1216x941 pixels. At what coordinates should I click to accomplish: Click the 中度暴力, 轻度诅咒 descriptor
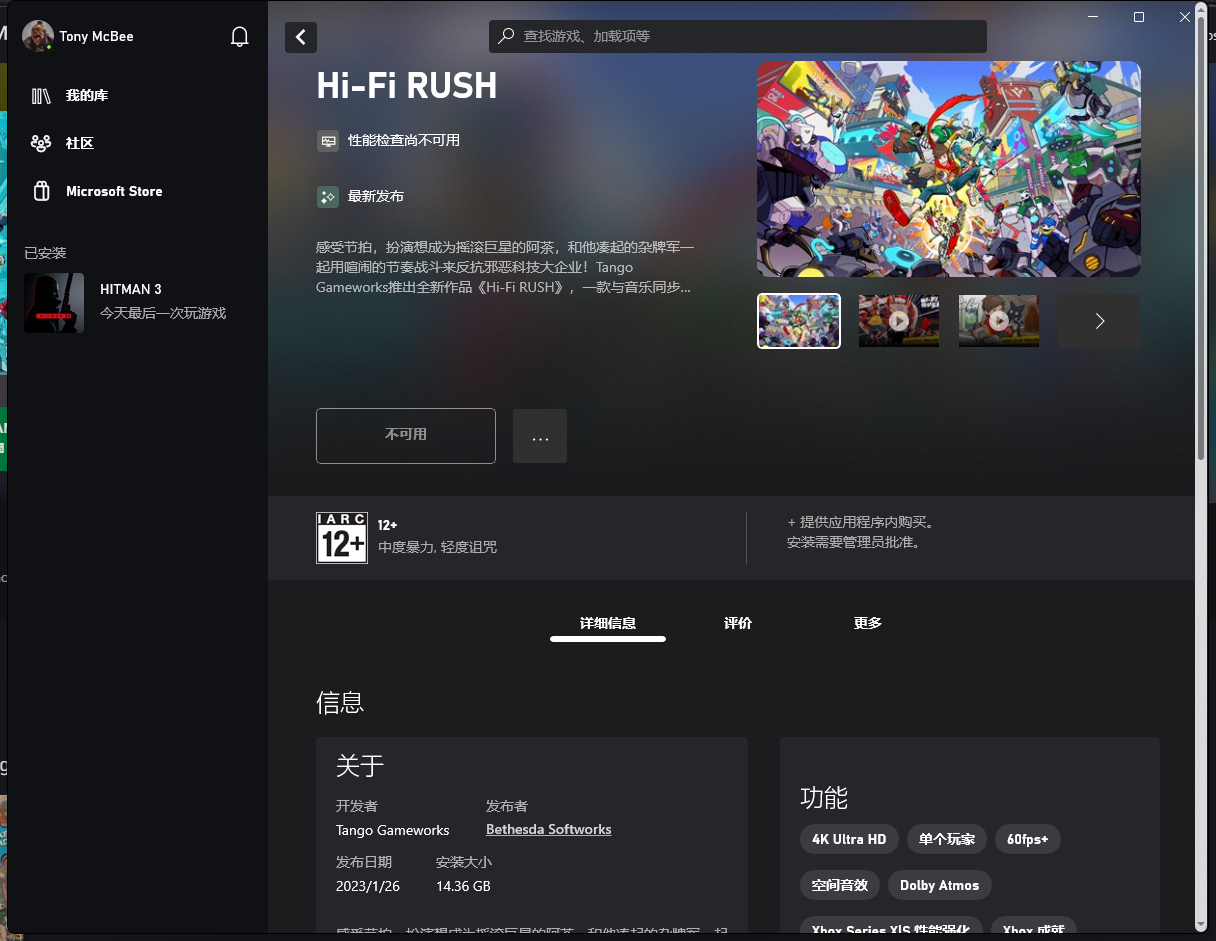click(x=437, y=548)
